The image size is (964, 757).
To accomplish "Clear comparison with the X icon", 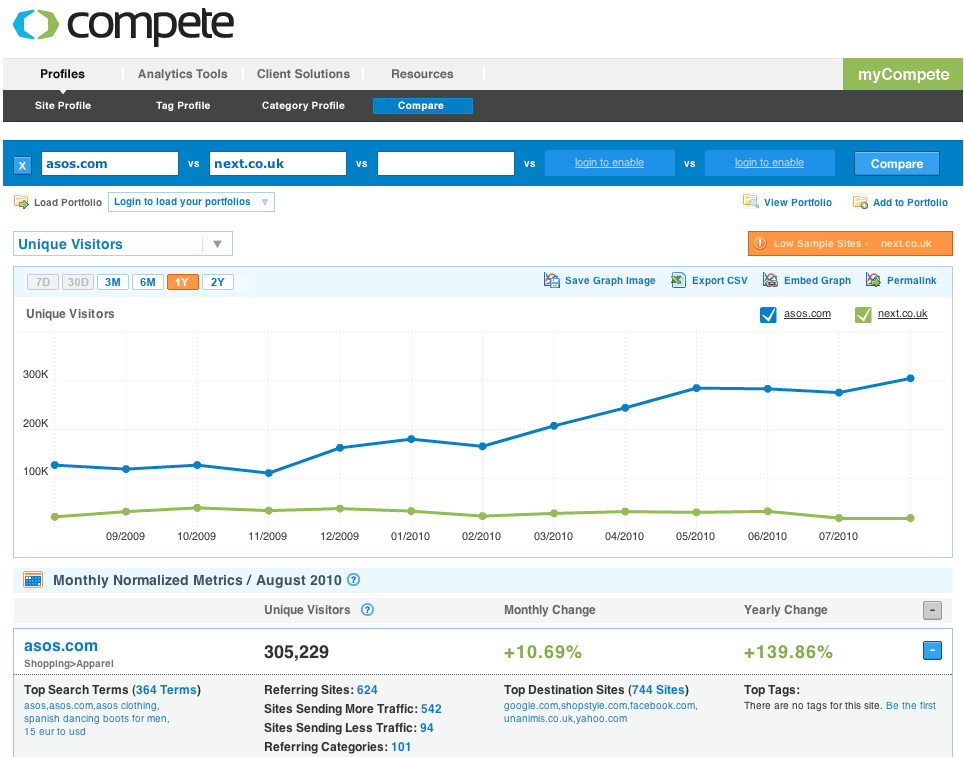I will pos(23,165).
